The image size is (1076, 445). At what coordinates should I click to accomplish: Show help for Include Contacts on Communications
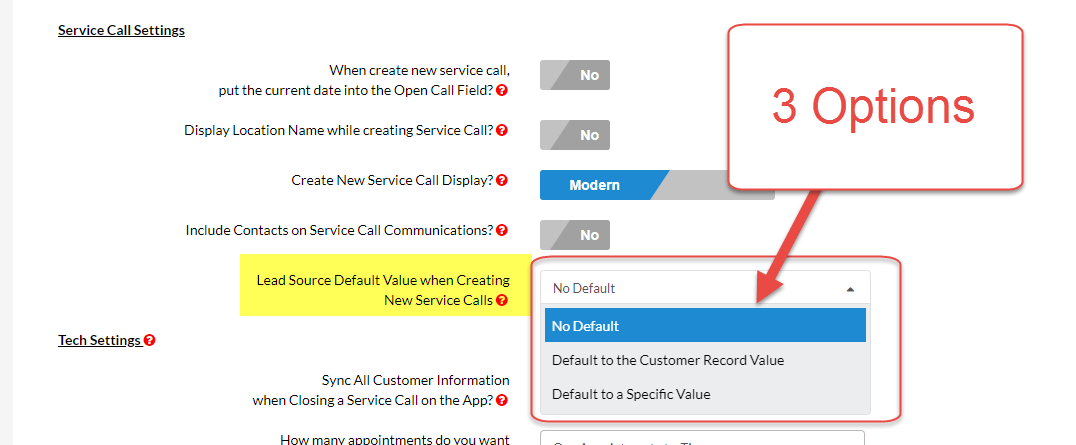[502, 231]
